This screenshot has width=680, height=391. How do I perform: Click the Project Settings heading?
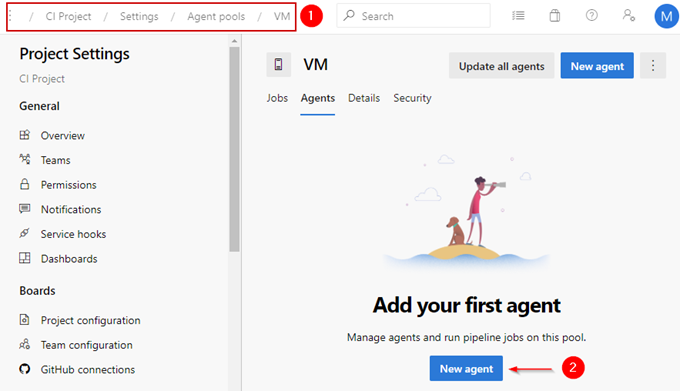point(75,54)
